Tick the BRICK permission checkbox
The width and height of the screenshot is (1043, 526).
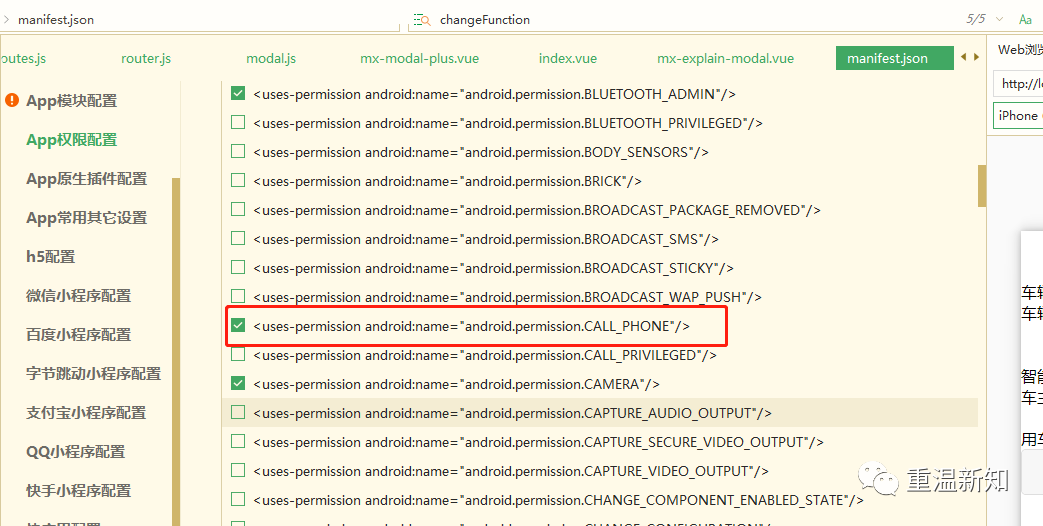(237, 180)
